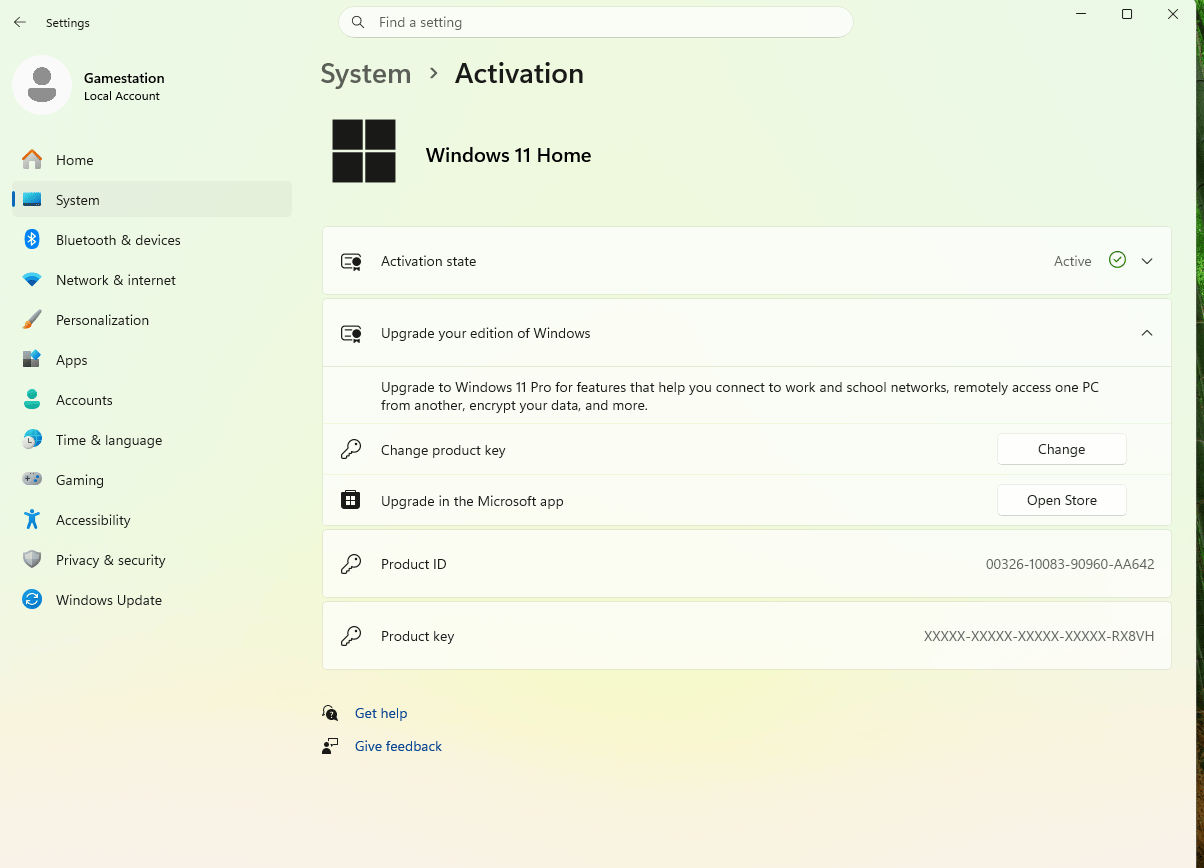Click the Product ID key icon
Image resolution: width=1204 pixels, height=868 pixels.
[351, 564]
